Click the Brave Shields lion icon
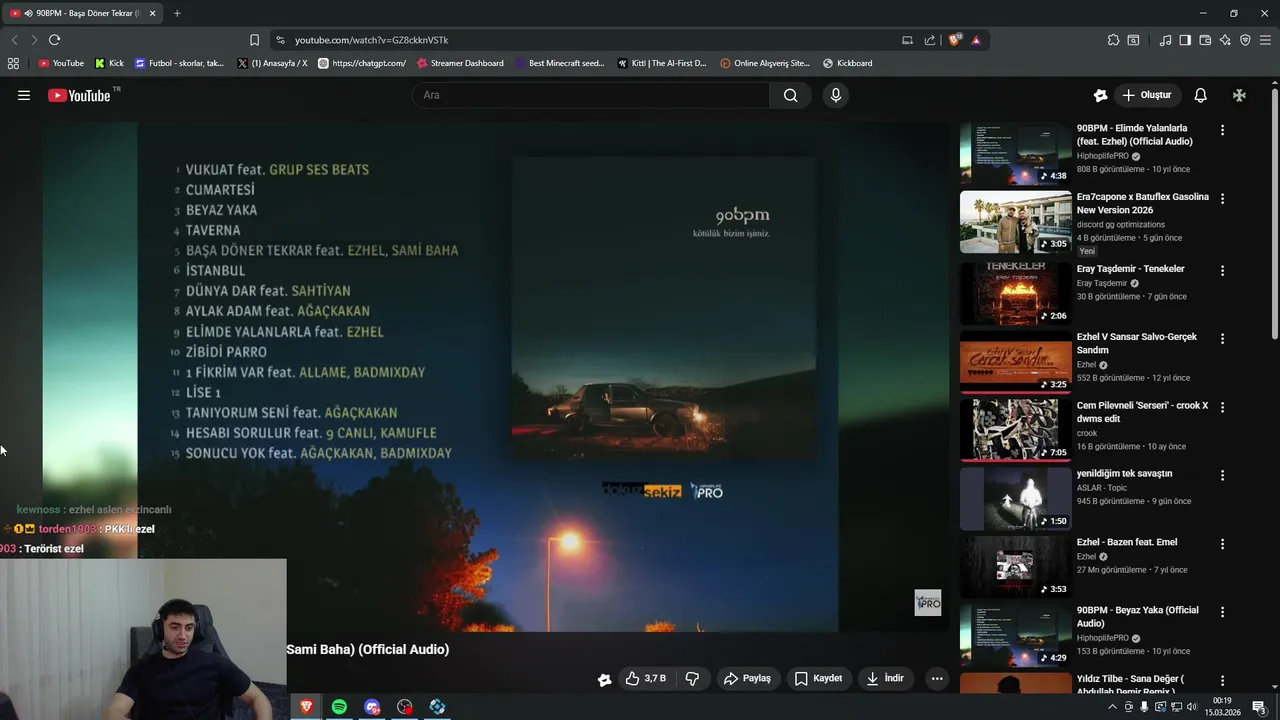Viewport: 1280px width, 720px height. tap(954, 40)
